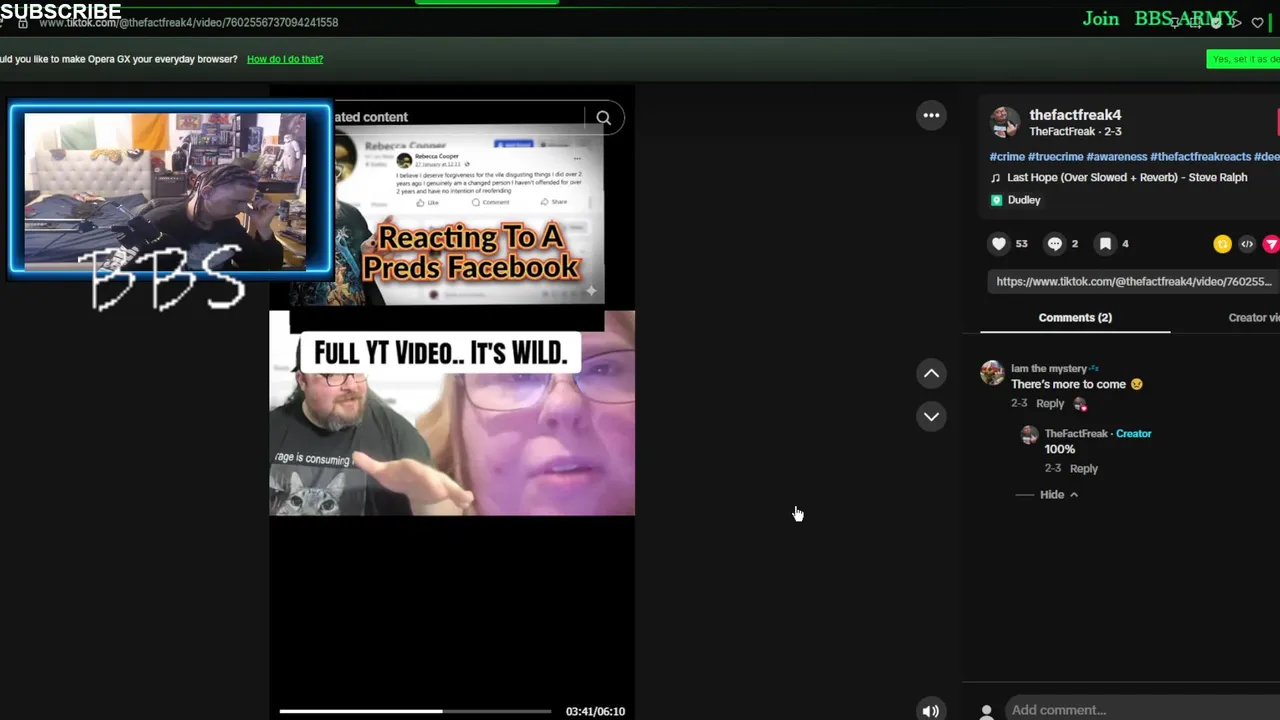The height and width of the screenshot is (720, 1280).
Task: Seek the video progress bar
Action: pyautogui.click(x=415, y=711)
